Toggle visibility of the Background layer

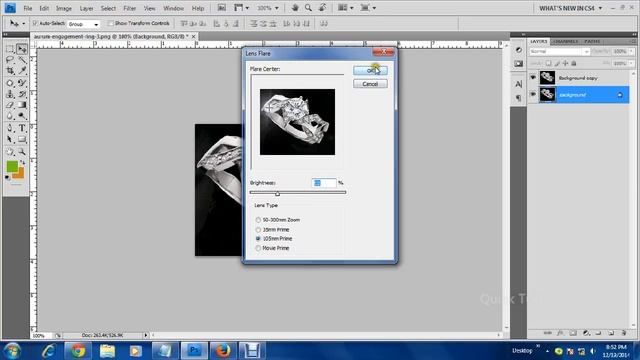(533, 94)
